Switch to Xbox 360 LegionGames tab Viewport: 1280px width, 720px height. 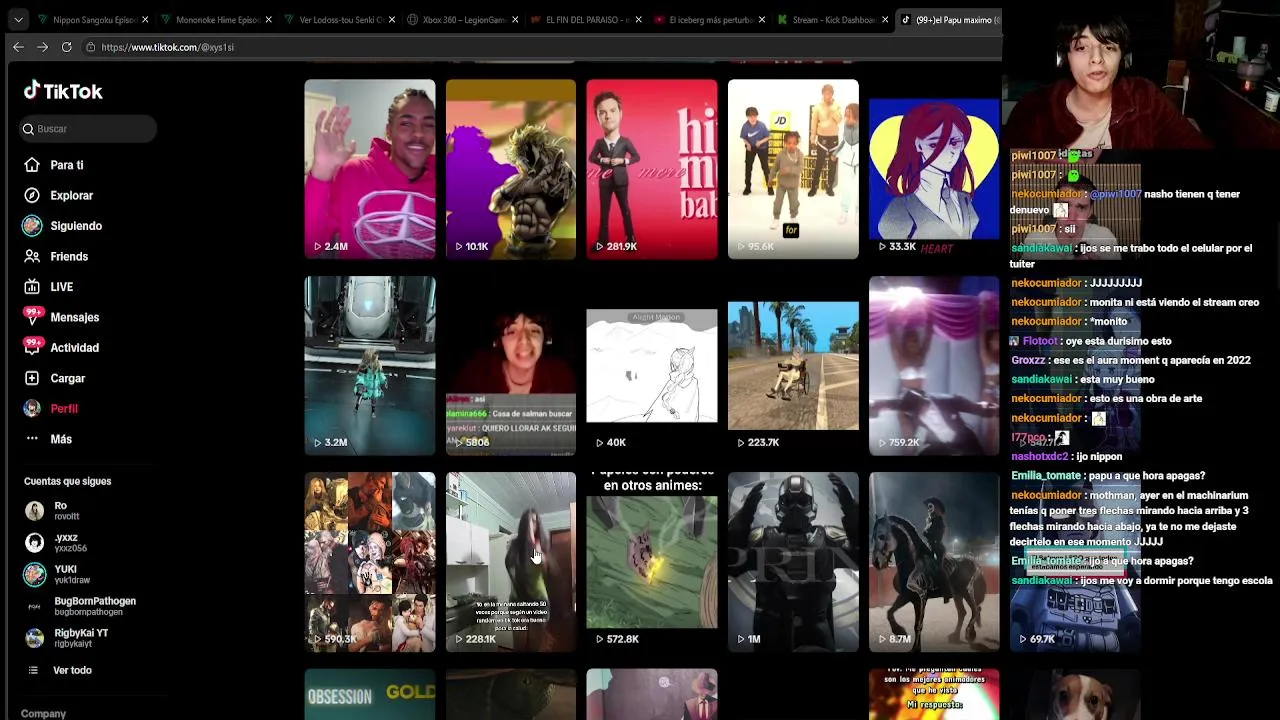(461, 20)
